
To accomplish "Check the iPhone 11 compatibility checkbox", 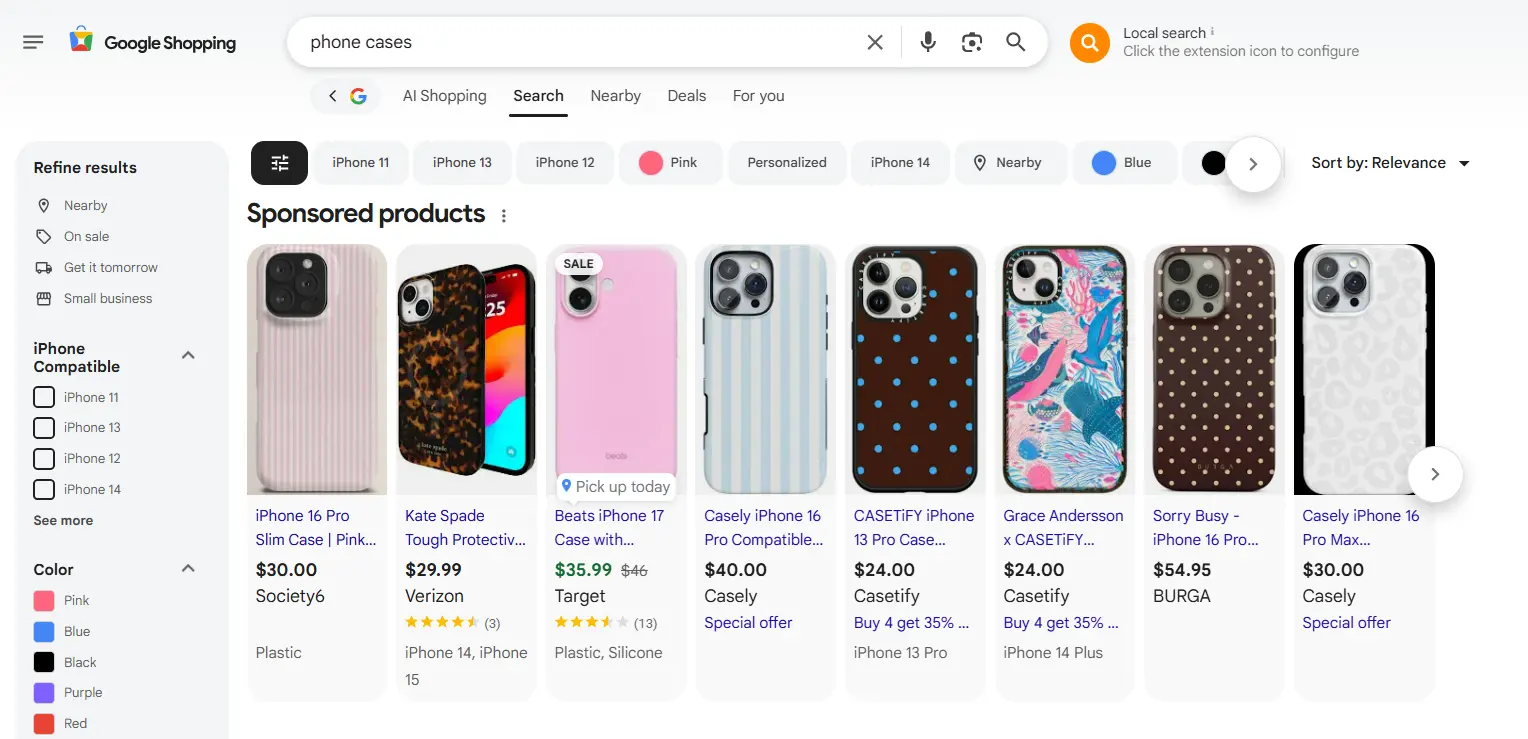I will [x=44, y=397].
